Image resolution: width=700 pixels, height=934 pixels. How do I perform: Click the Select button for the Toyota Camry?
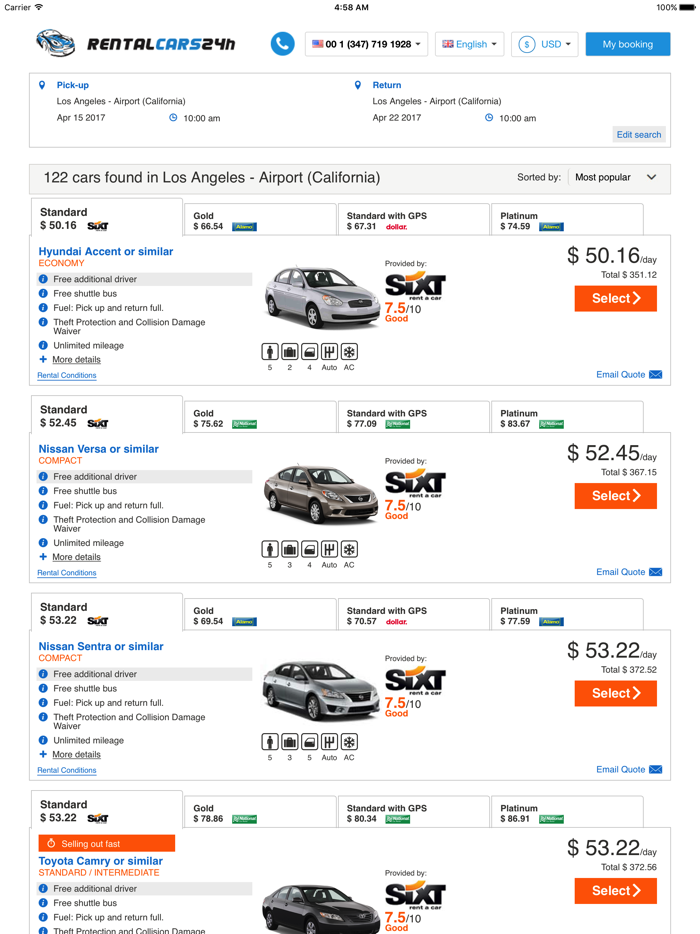coord(615,890)
